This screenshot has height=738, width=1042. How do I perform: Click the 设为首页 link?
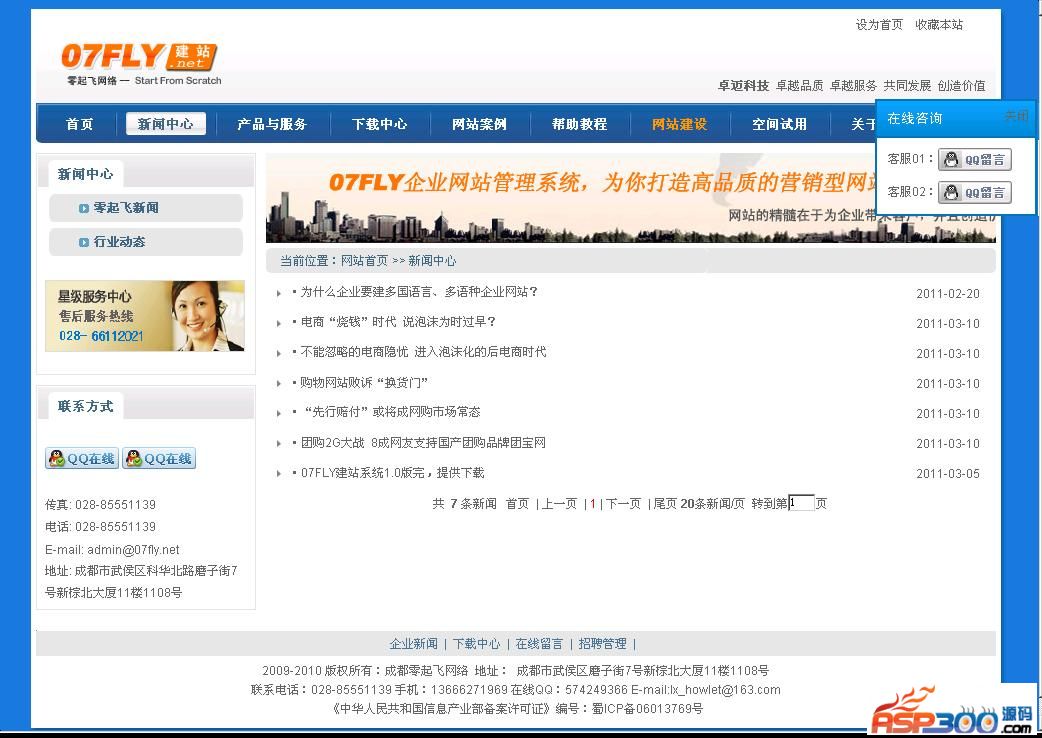[879, 25]
